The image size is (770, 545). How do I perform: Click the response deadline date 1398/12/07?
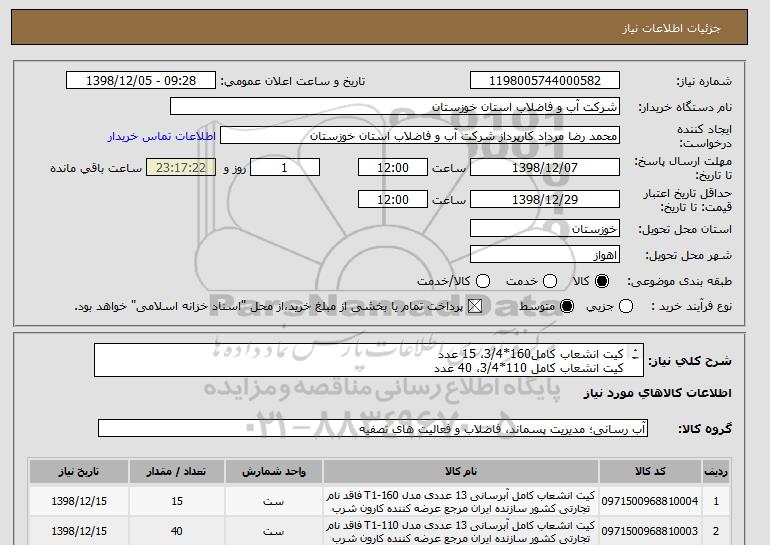click(x=545, y=167)
